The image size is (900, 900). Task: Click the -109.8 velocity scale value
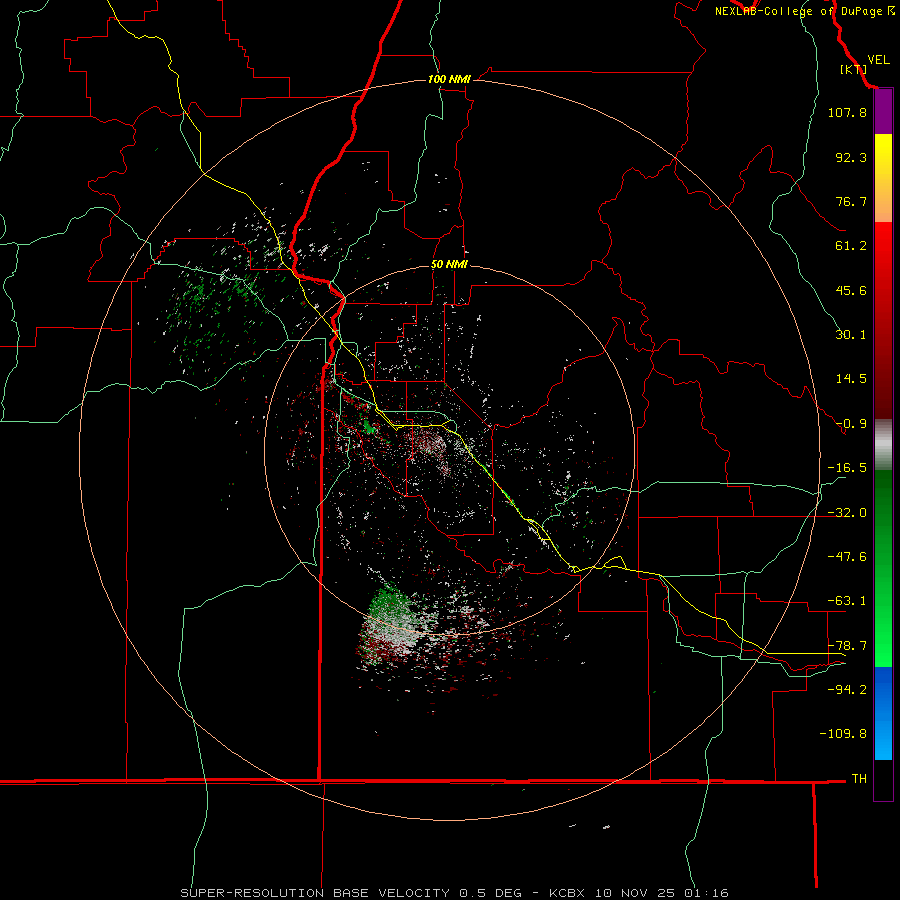pyautogui.click(x=843, y=734)
